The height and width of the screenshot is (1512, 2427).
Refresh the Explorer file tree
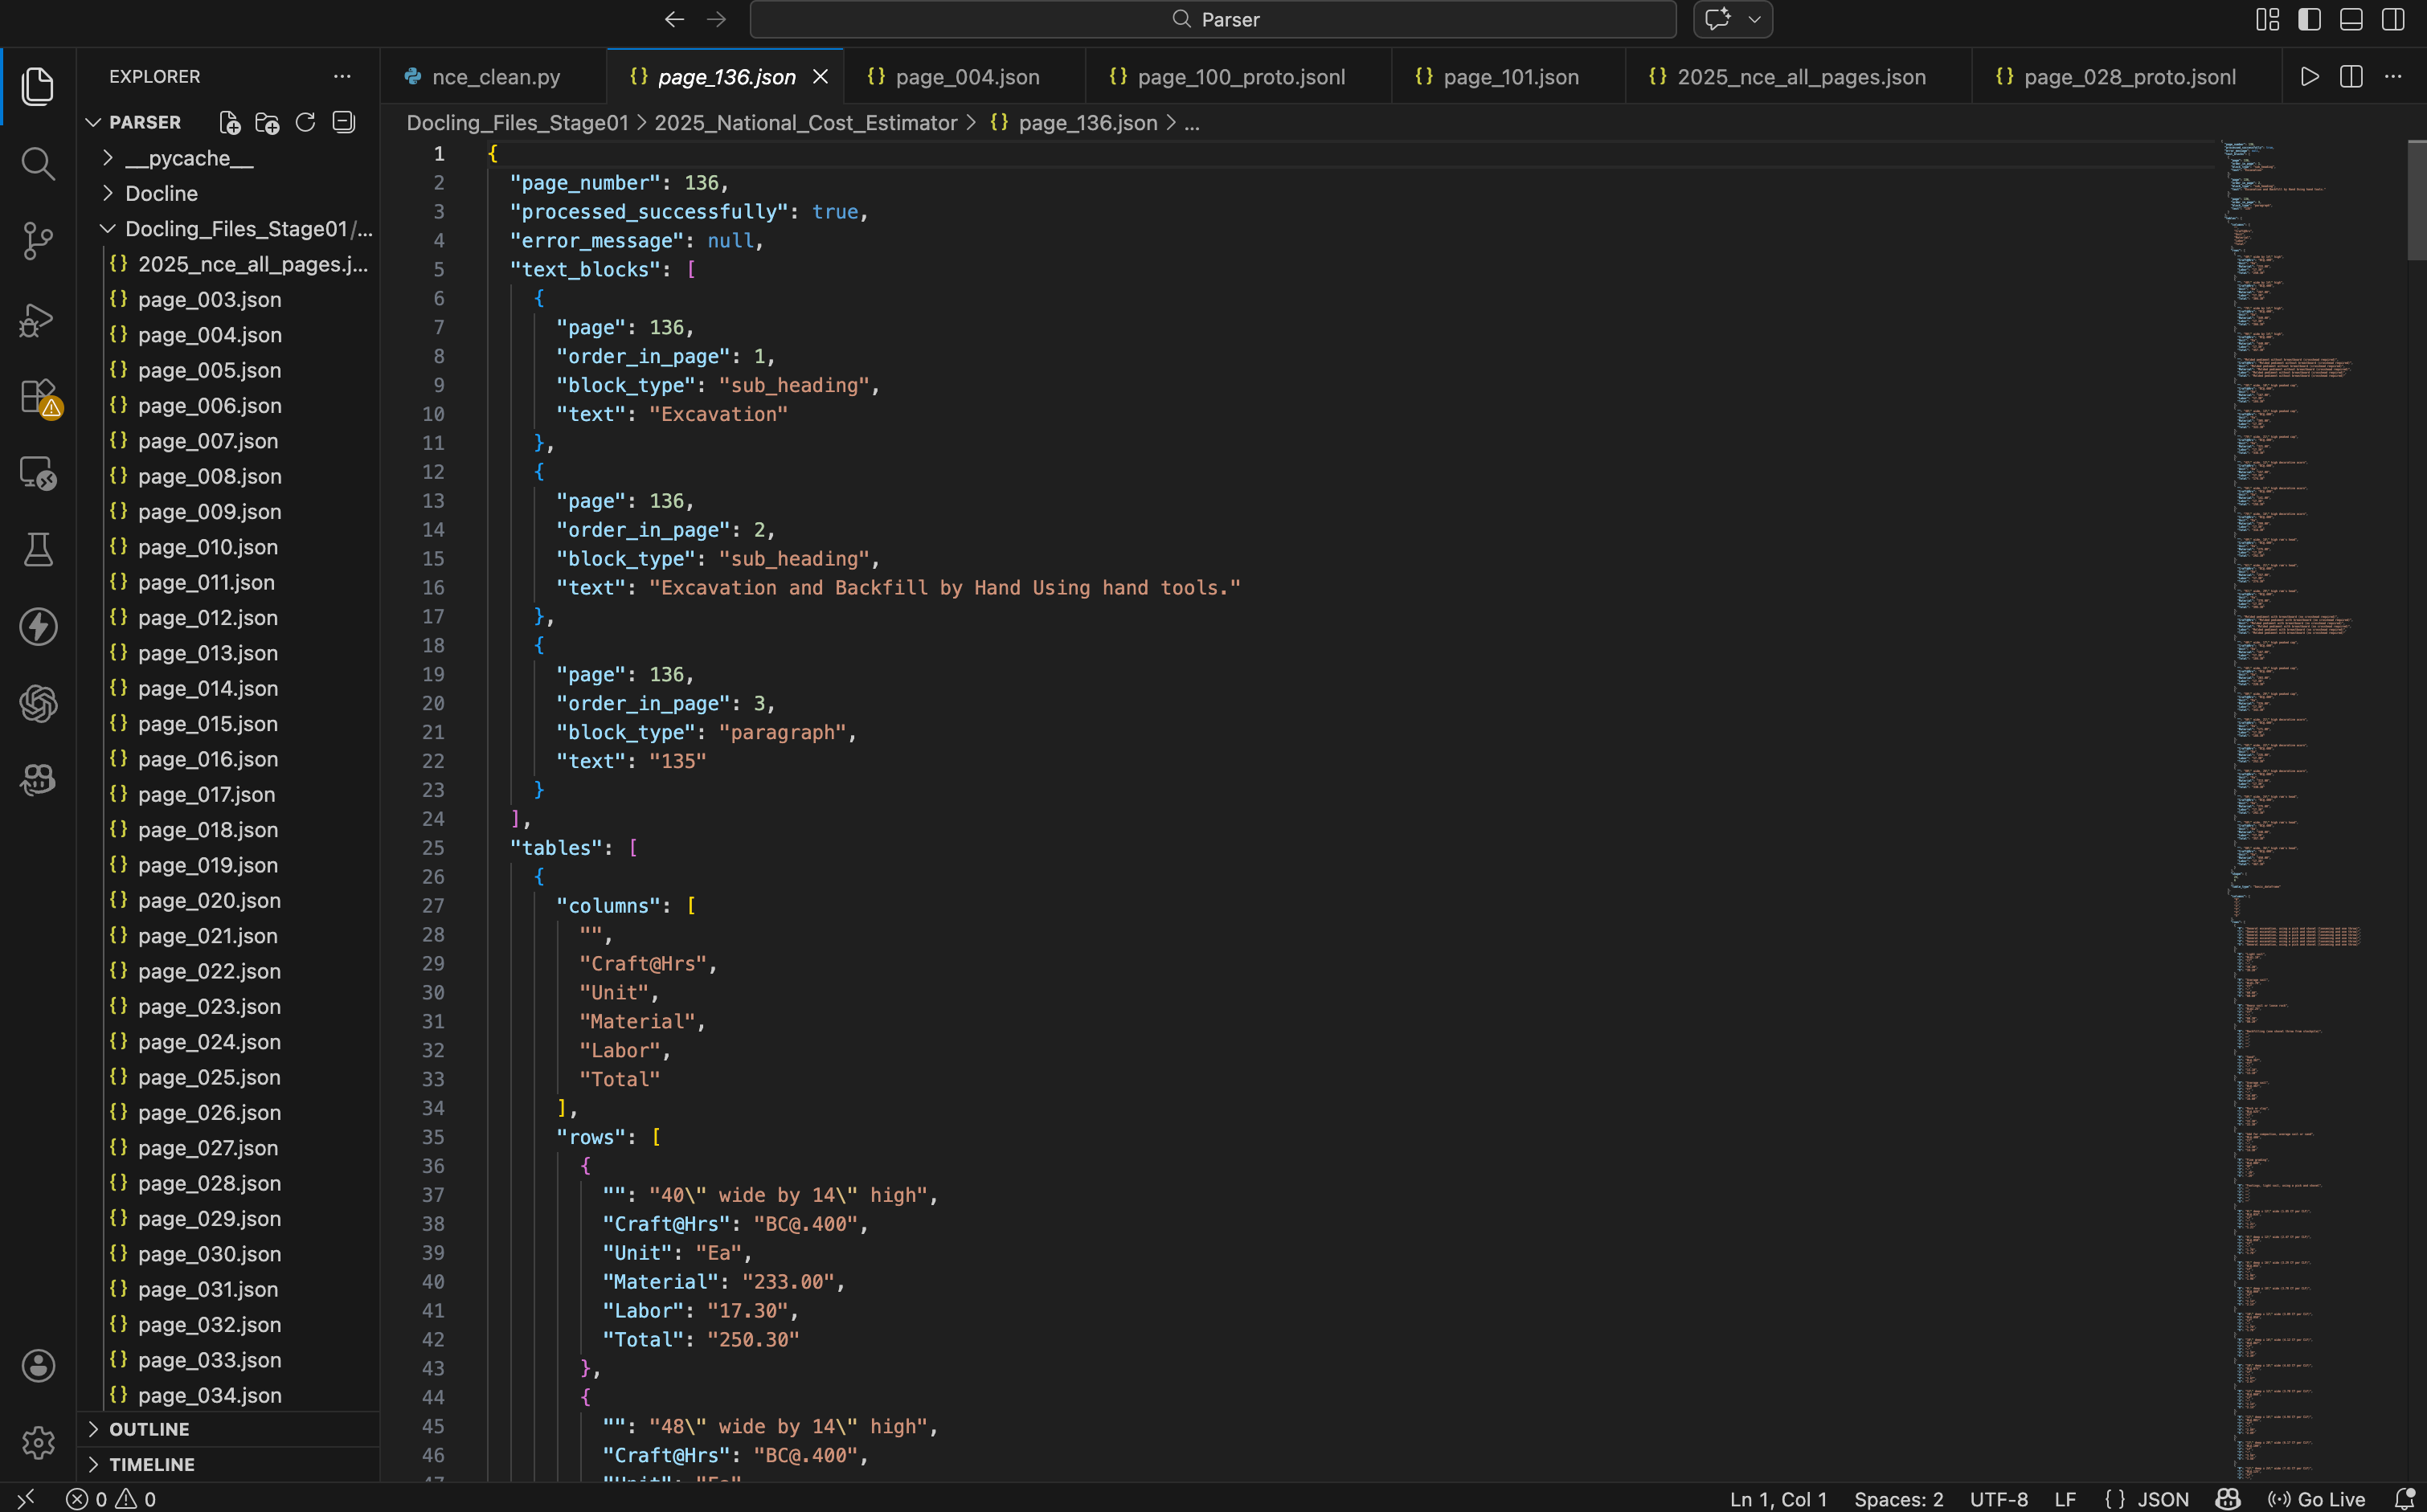point(305,122)
